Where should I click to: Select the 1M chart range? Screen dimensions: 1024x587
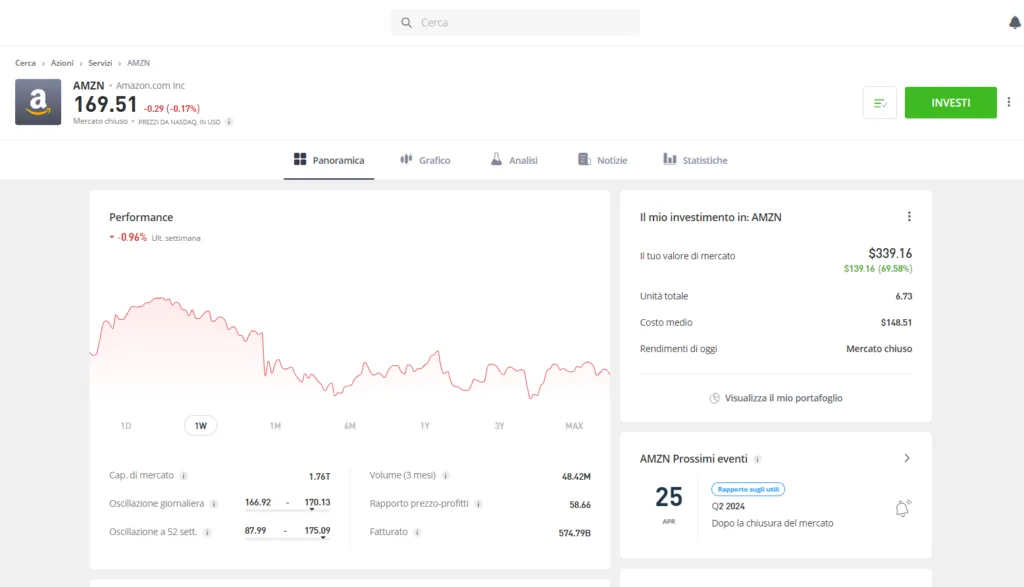pyautogui.click(x=275, y=426)
